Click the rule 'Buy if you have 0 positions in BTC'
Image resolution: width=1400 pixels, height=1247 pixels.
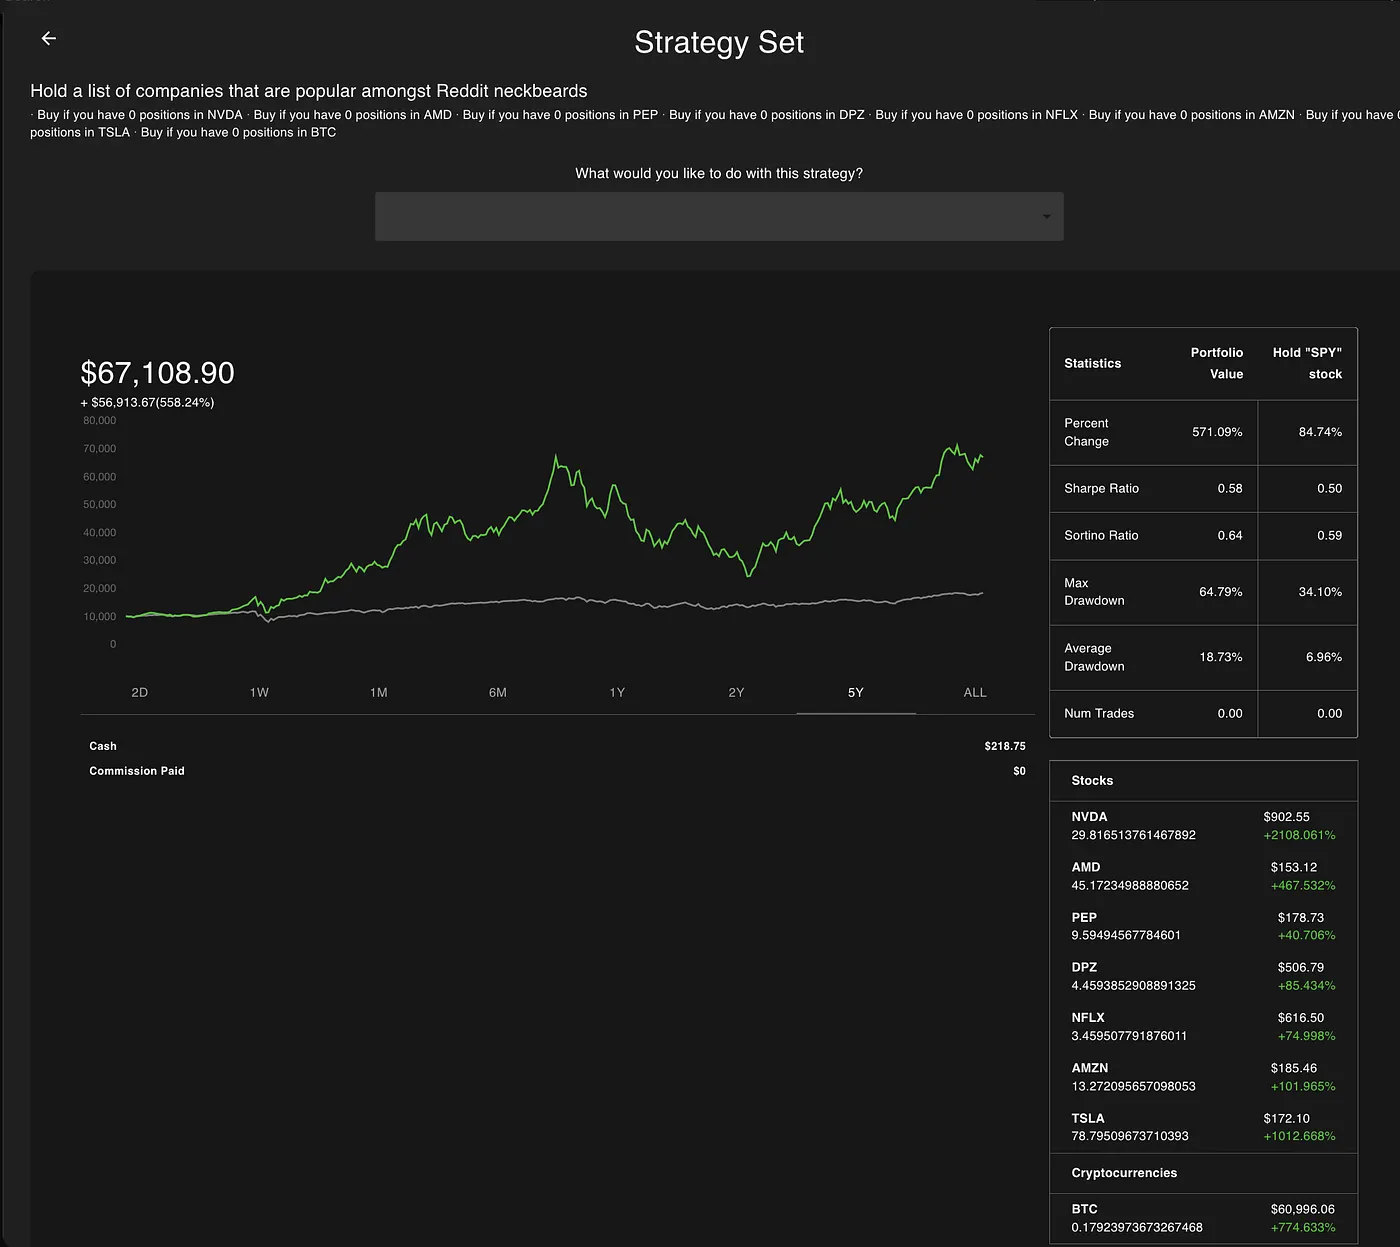point(238,132)
